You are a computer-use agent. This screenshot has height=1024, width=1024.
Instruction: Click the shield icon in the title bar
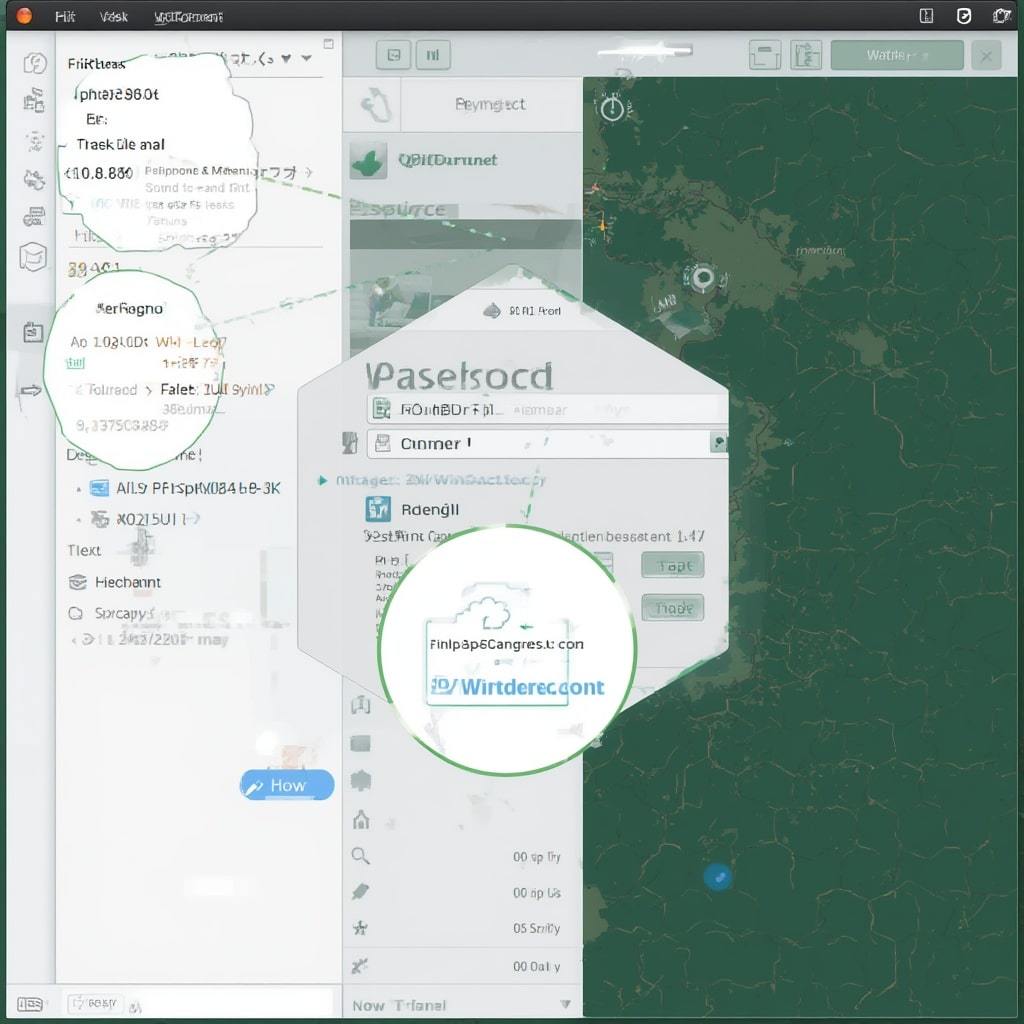pos(964,16)
